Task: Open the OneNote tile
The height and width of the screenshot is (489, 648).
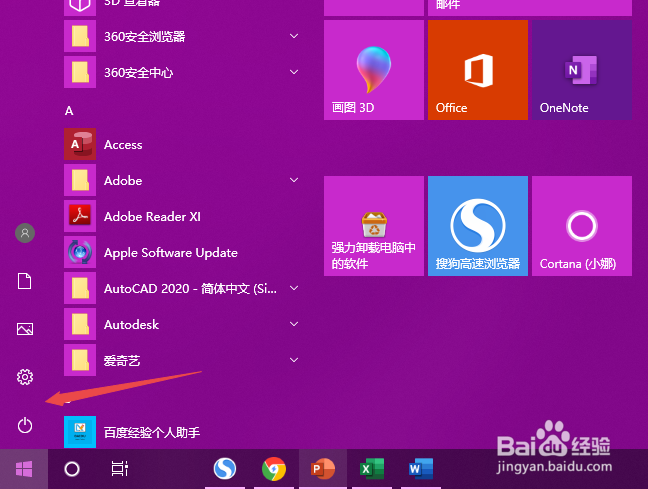Action: pos(582,70)
